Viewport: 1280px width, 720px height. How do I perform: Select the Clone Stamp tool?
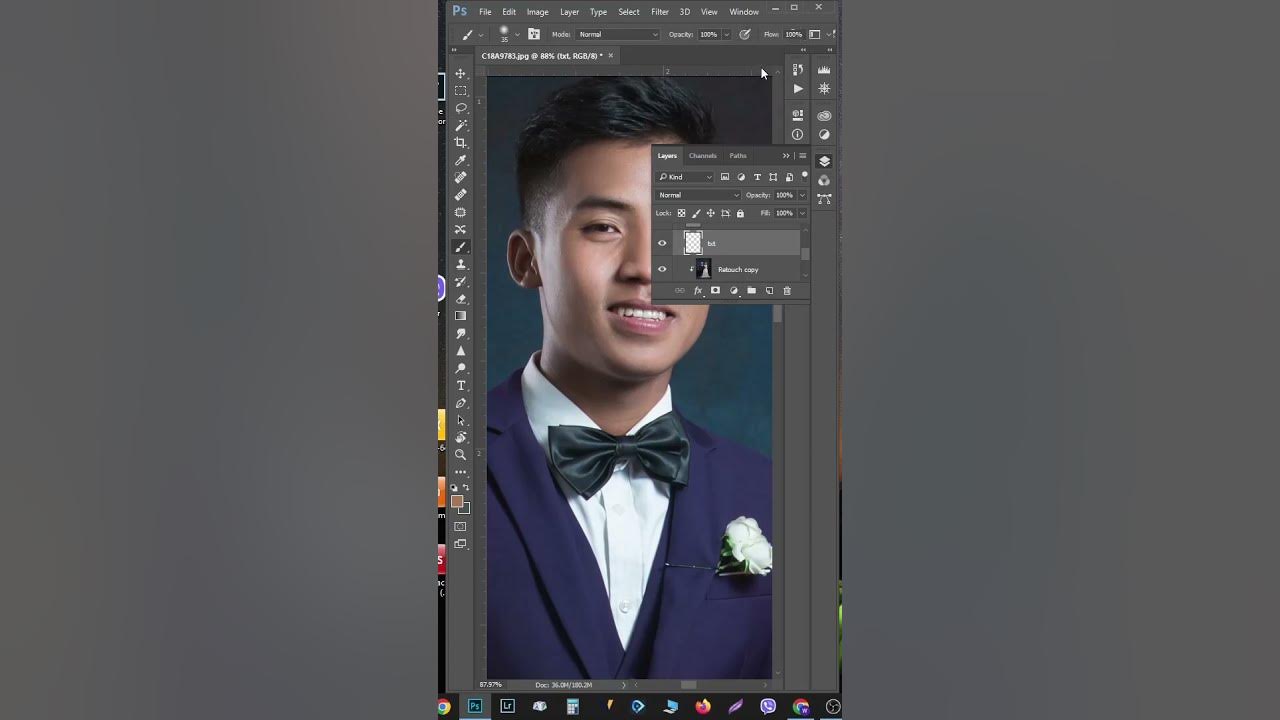point(461,266)
